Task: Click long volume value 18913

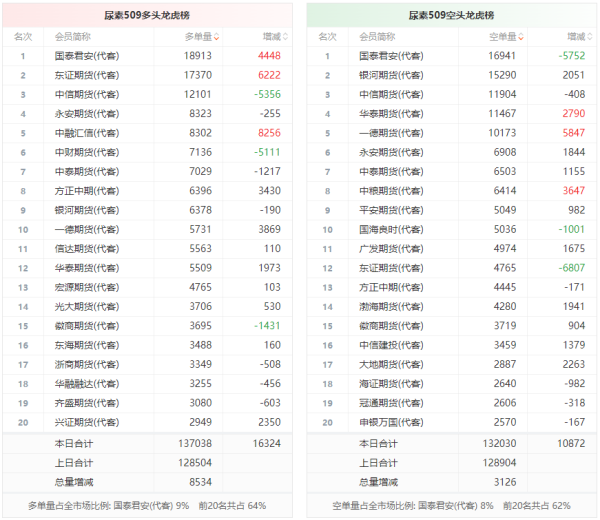Action: click(197, 56)
